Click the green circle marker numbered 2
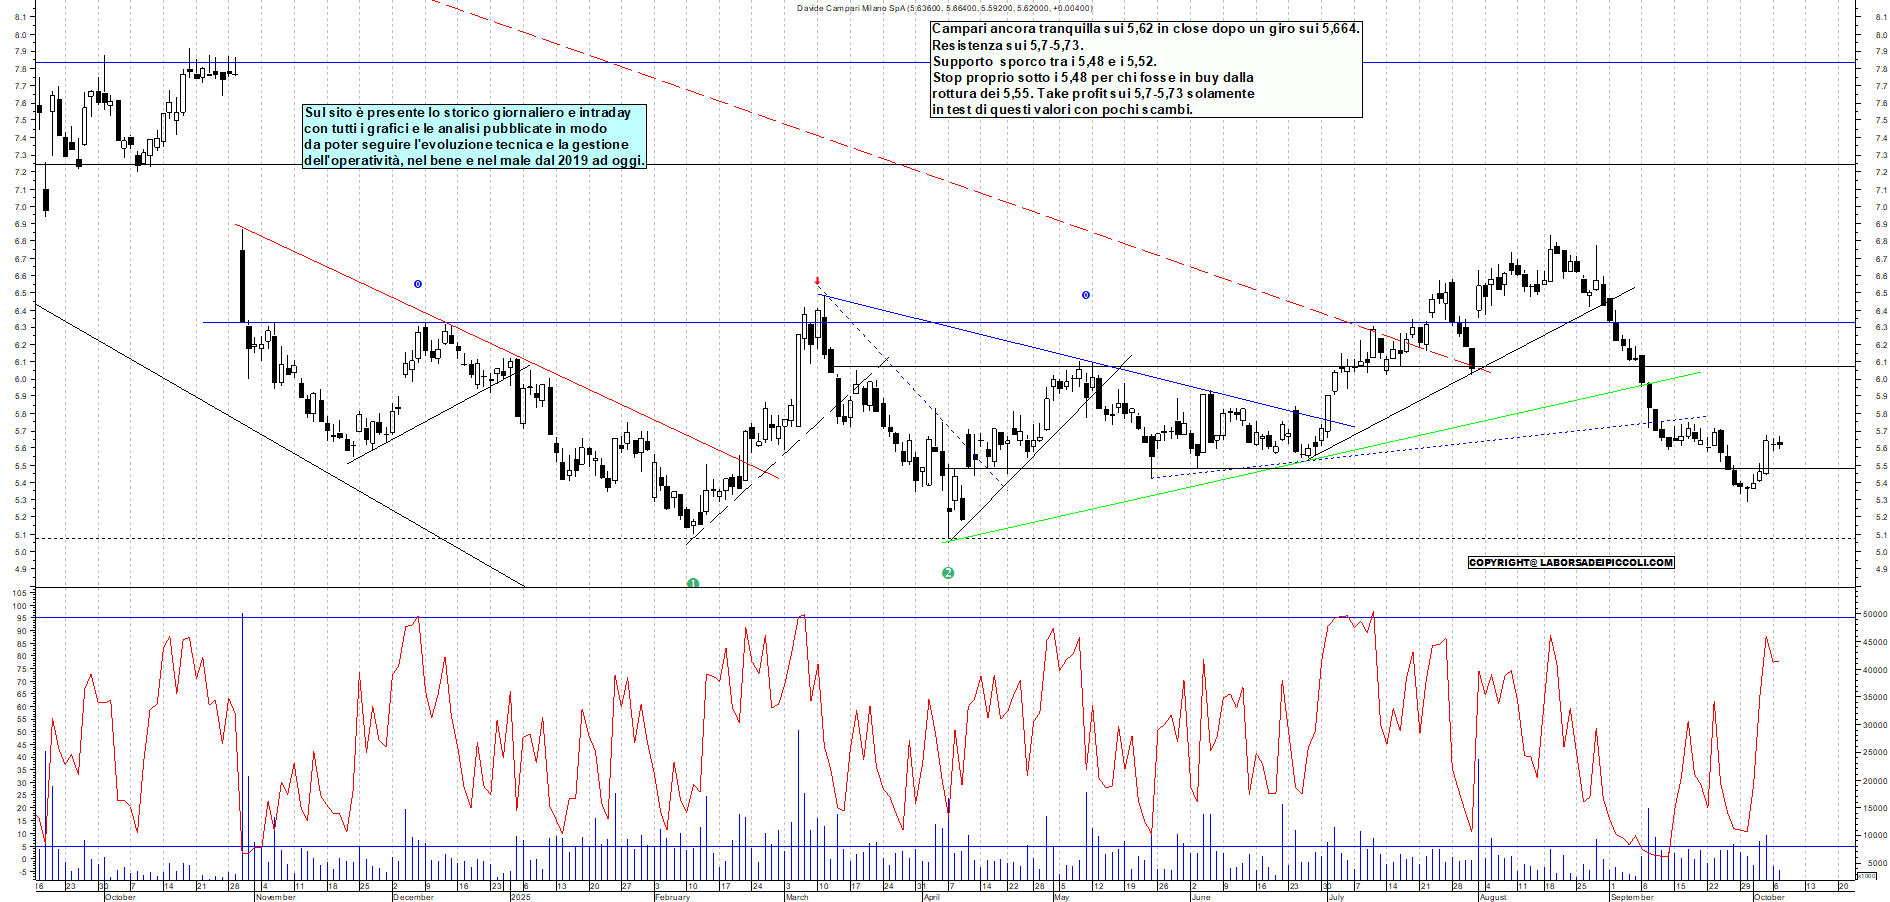This screenshot has width=1890, height=902. (x=948, y=573)
